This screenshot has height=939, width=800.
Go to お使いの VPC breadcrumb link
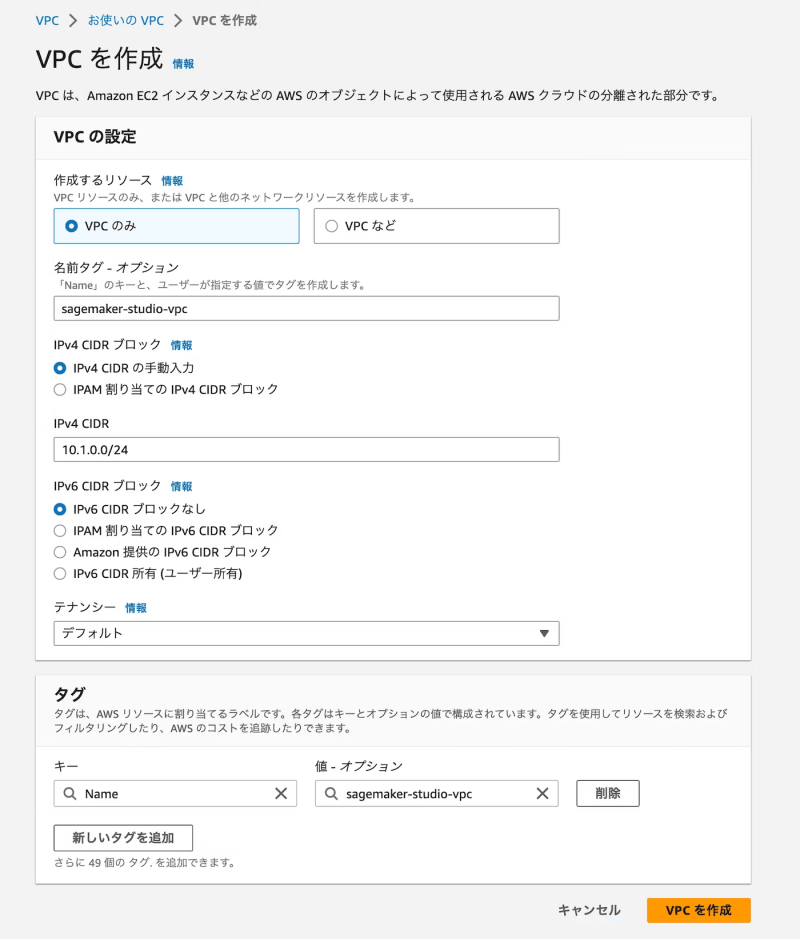click(126, 20)
